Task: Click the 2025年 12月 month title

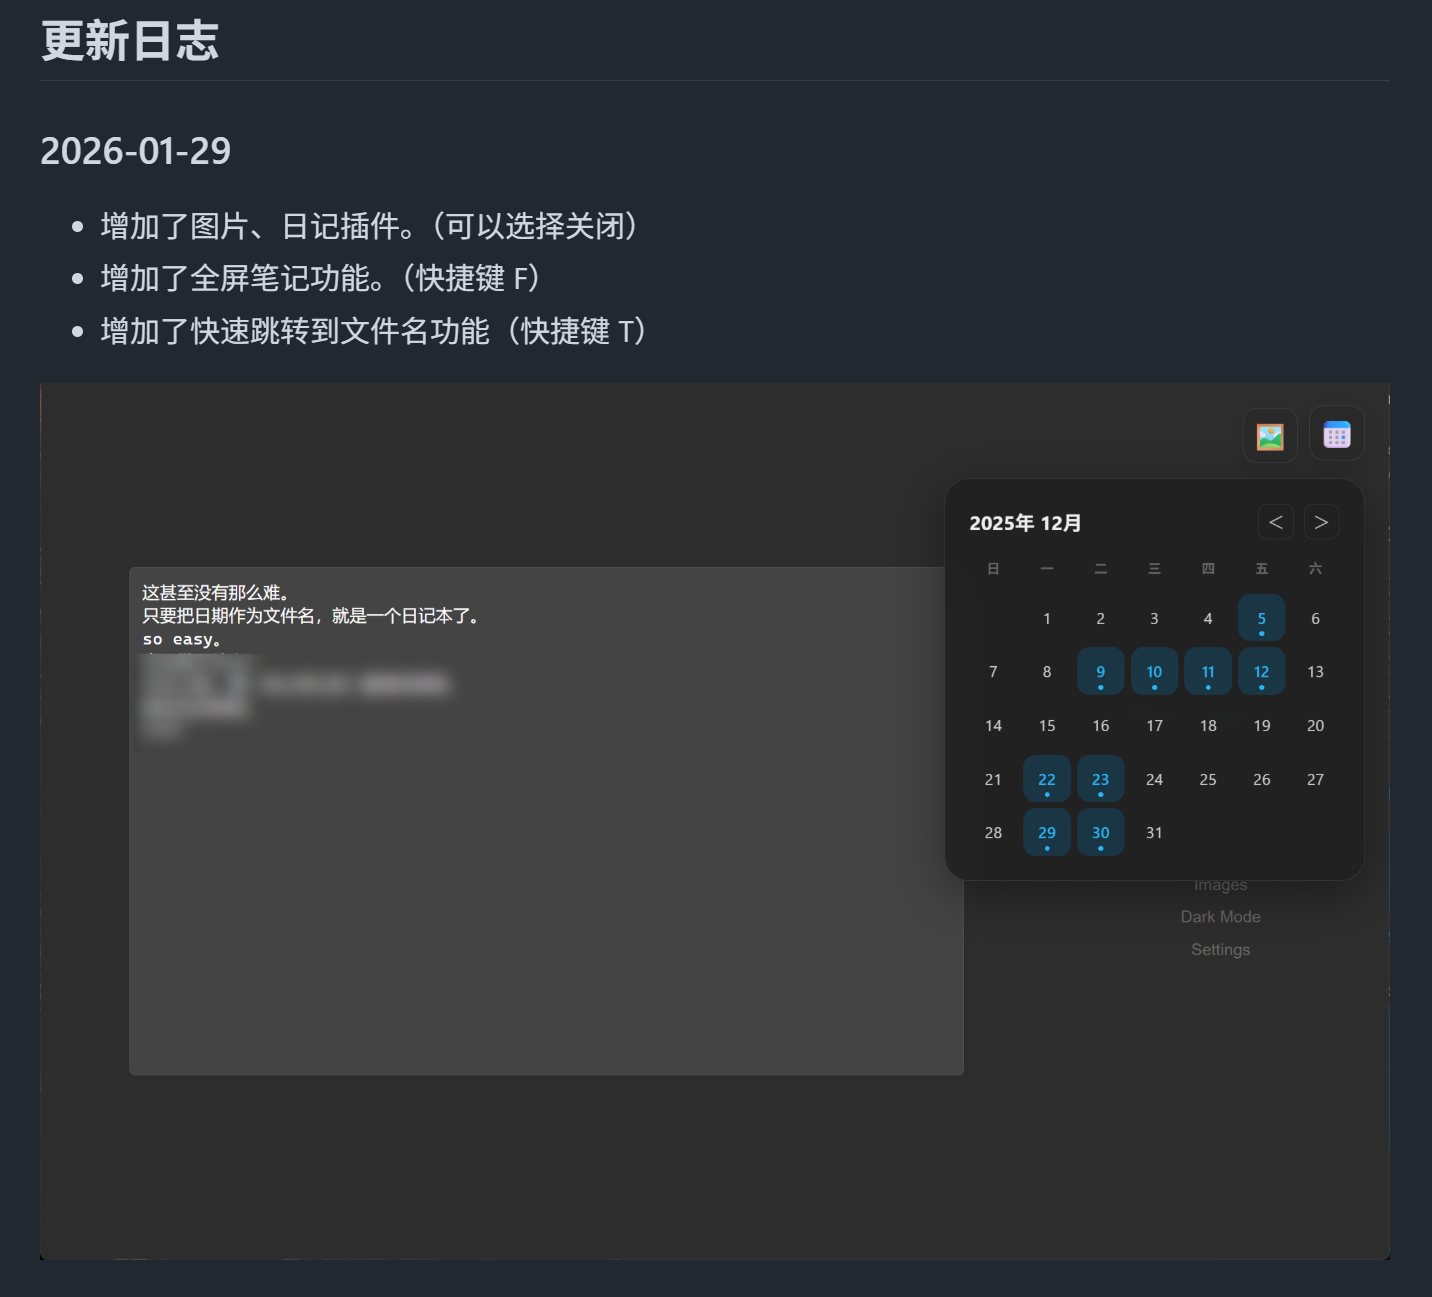Action: click(1025, 523)
